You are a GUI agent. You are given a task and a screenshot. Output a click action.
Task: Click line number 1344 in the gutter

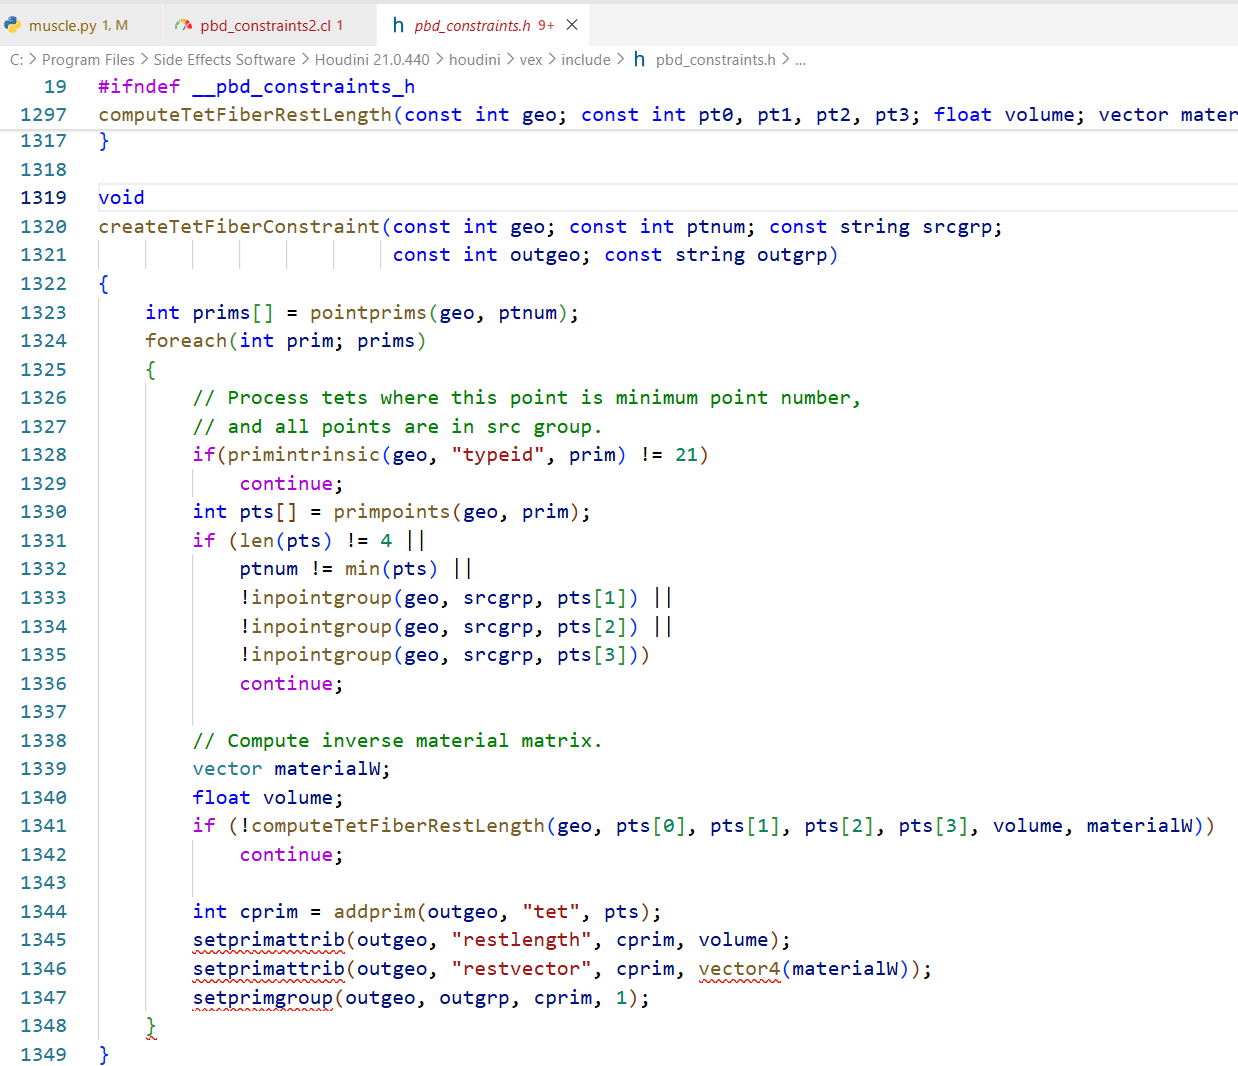[x=43, y=912]
